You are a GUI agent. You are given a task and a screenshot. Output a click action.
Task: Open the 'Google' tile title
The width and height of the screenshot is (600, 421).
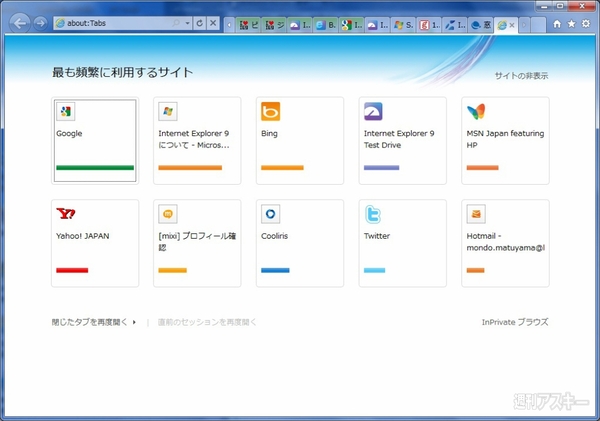point(69,134)
